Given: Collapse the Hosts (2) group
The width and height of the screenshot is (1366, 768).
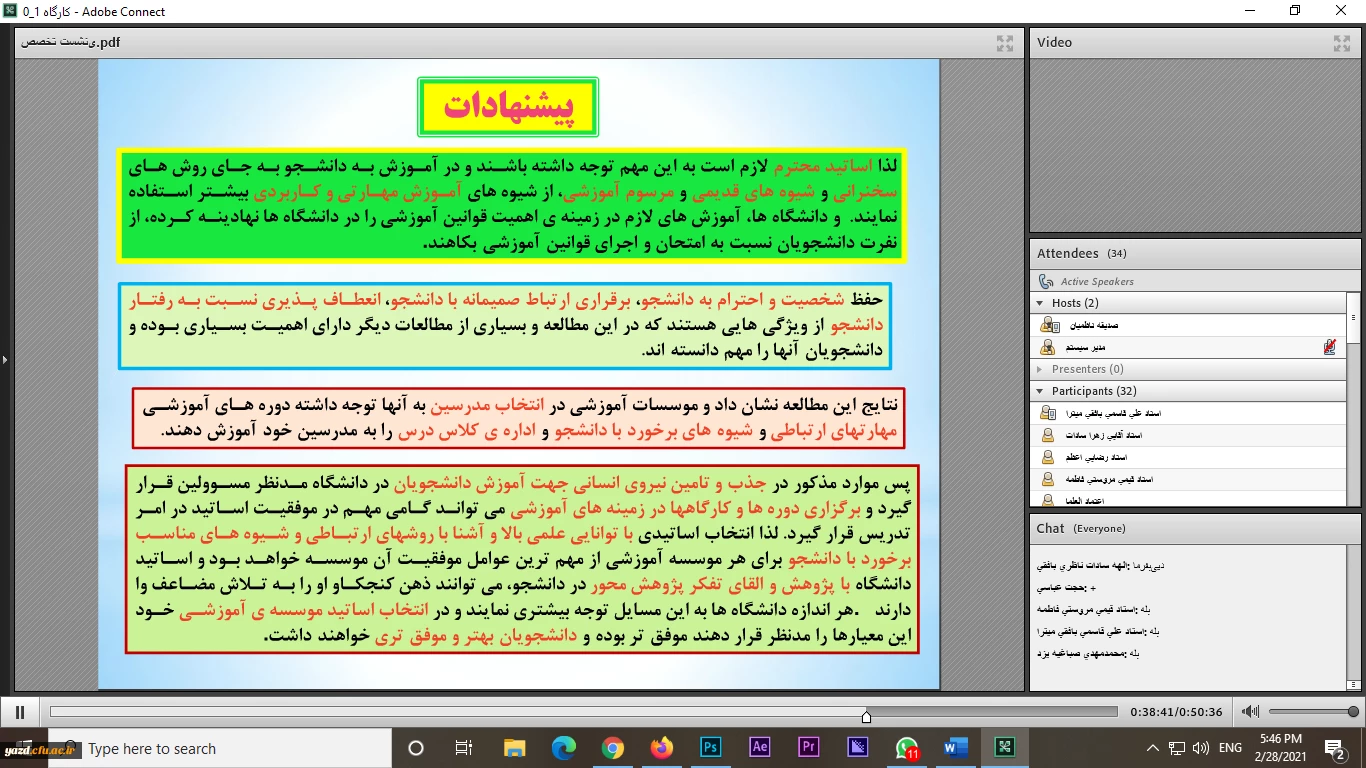Looking at the screenshot, I should (1041, 303).
